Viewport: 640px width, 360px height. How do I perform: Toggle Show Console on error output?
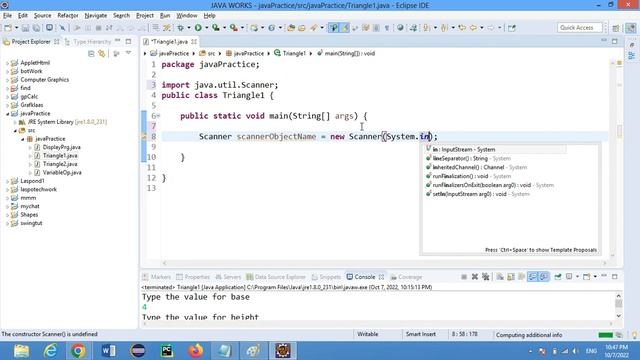pos(544,277)
